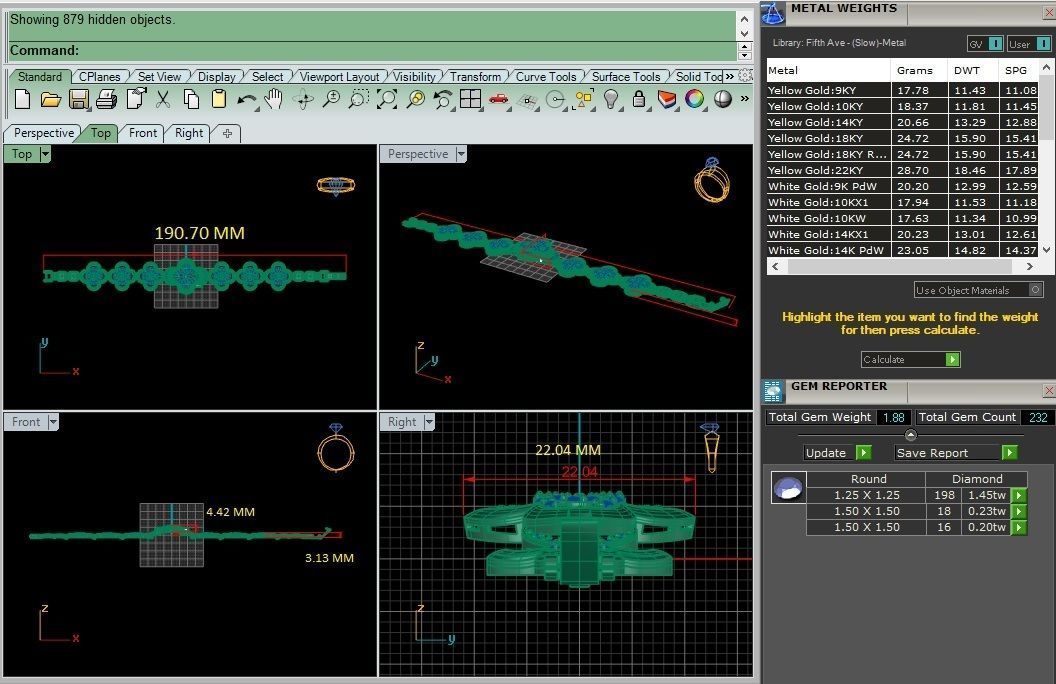1056x684 pixels.
Task: Choose Zoom Window icon
Action: coord(358,100)
